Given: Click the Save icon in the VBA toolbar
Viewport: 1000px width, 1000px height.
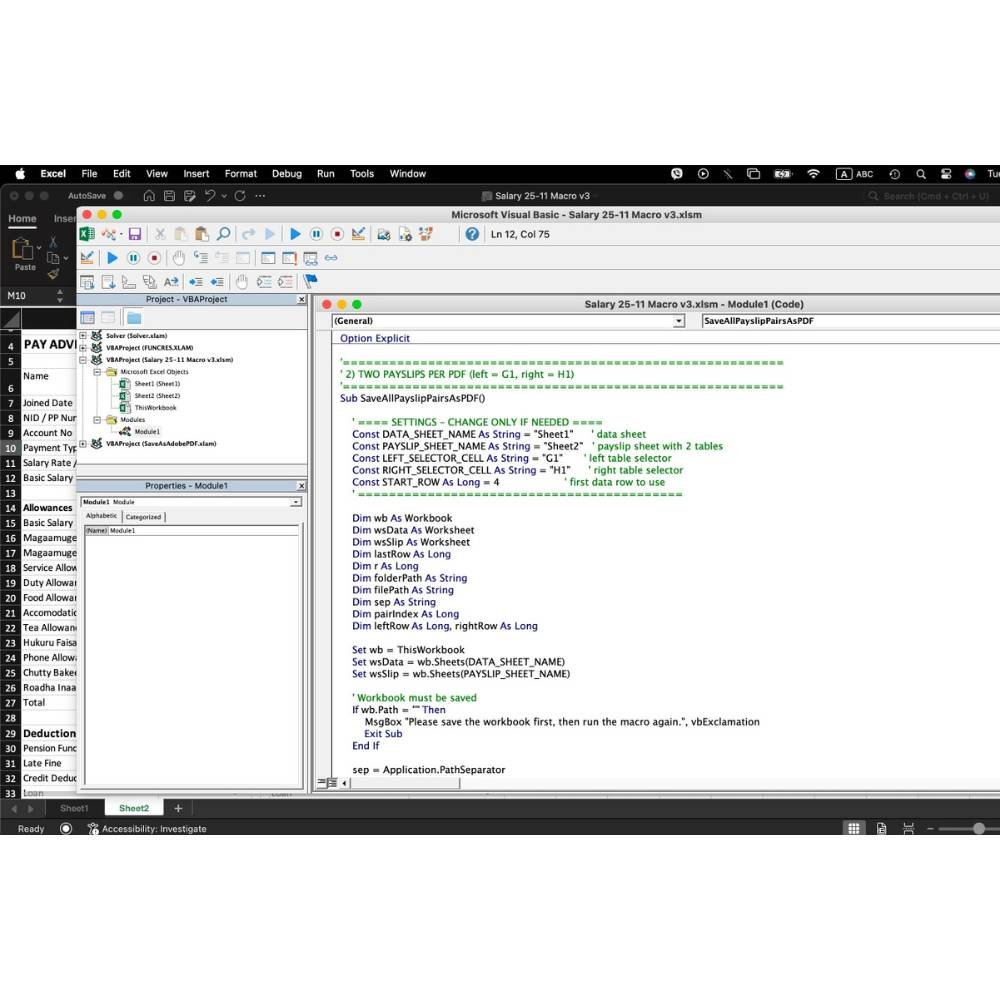Looking at the screenshot, I should click(x=134, y=234).
